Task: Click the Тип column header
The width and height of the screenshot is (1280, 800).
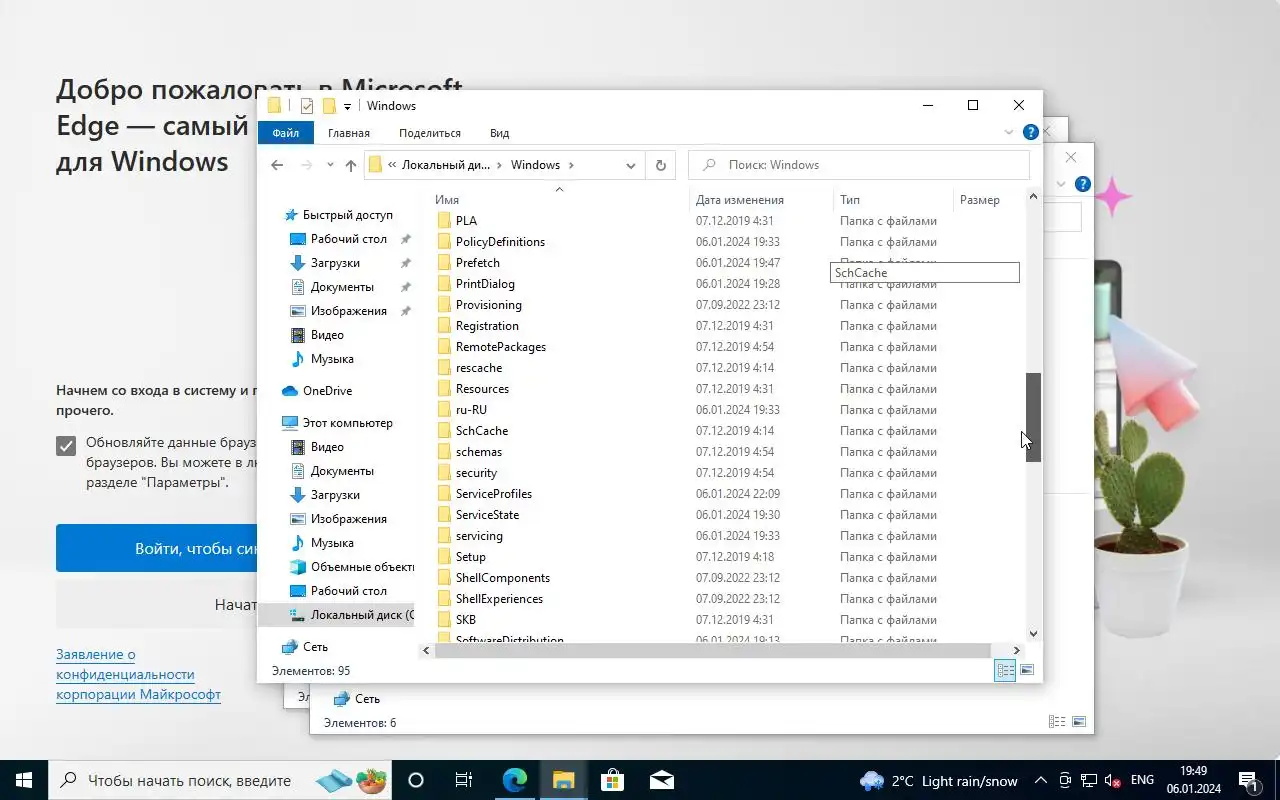Action: pos(850,200)
